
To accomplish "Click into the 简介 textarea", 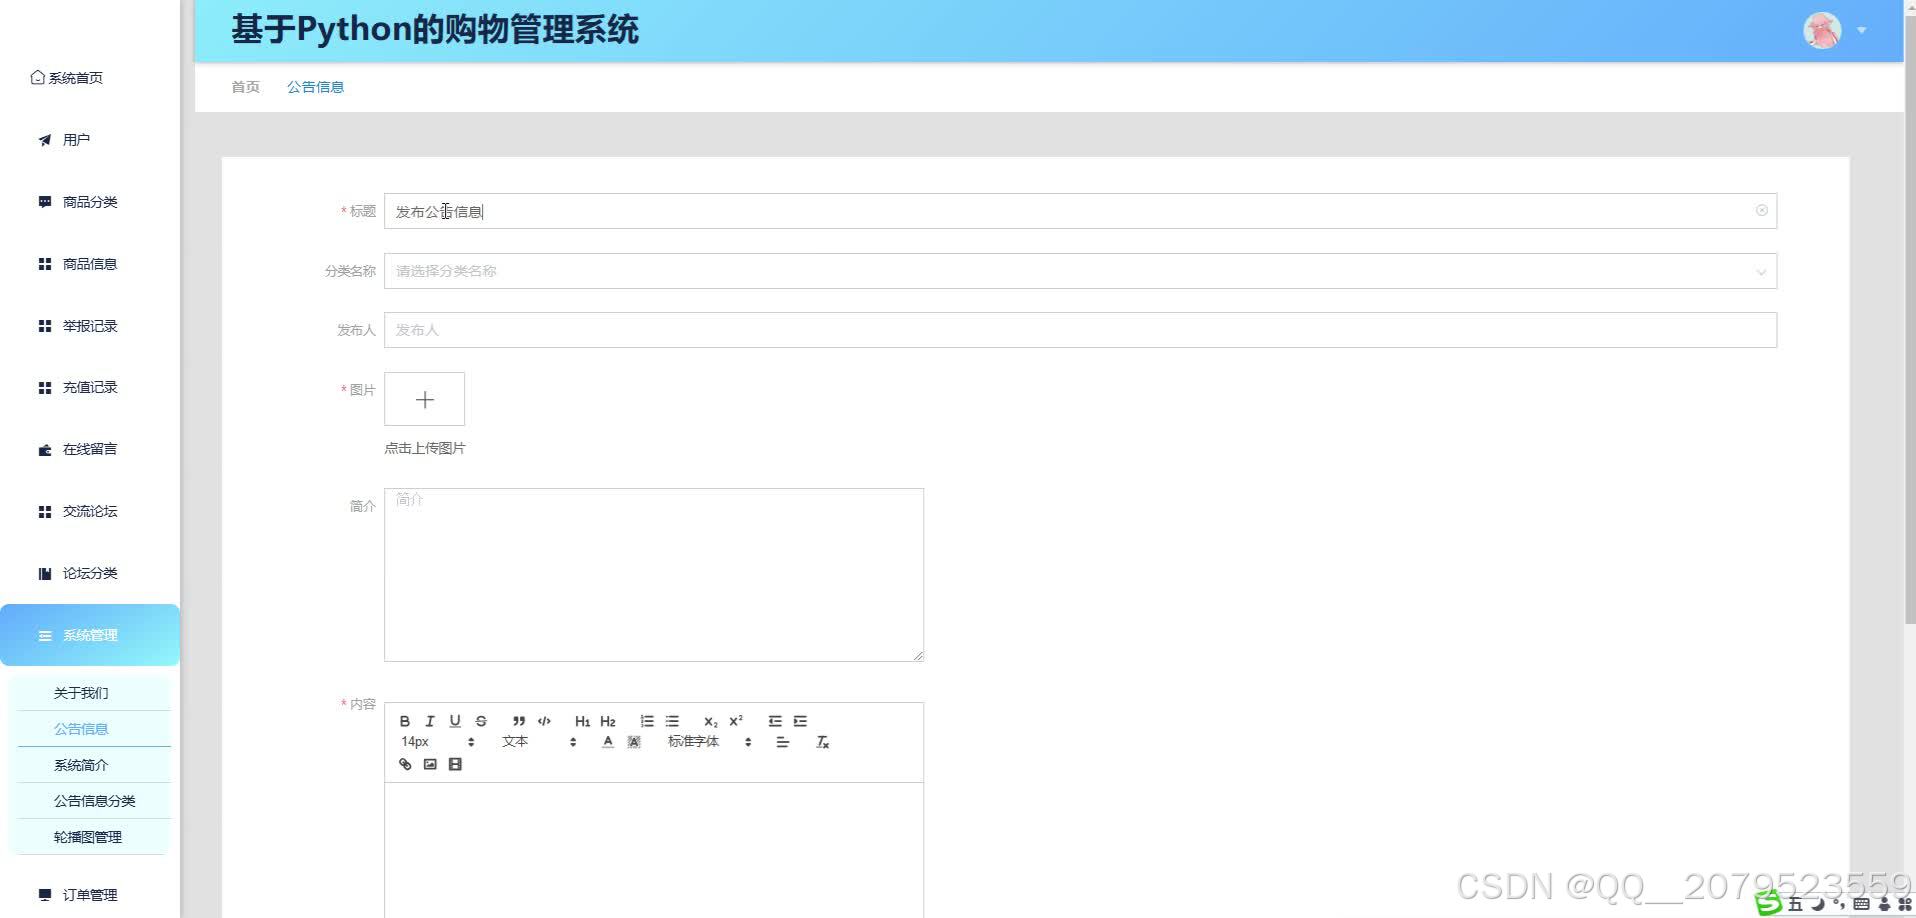I will (654, 575).
